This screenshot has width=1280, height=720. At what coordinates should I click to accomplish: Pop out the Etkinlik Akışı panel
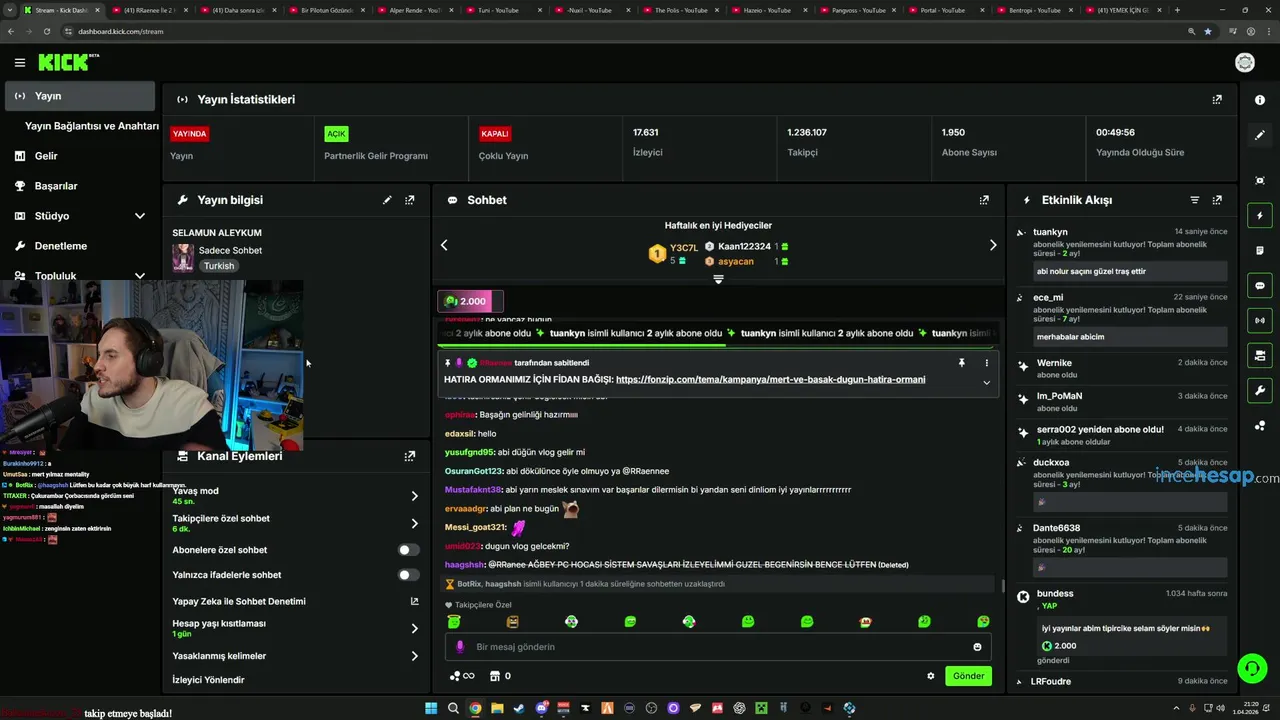coord(1217,200)
